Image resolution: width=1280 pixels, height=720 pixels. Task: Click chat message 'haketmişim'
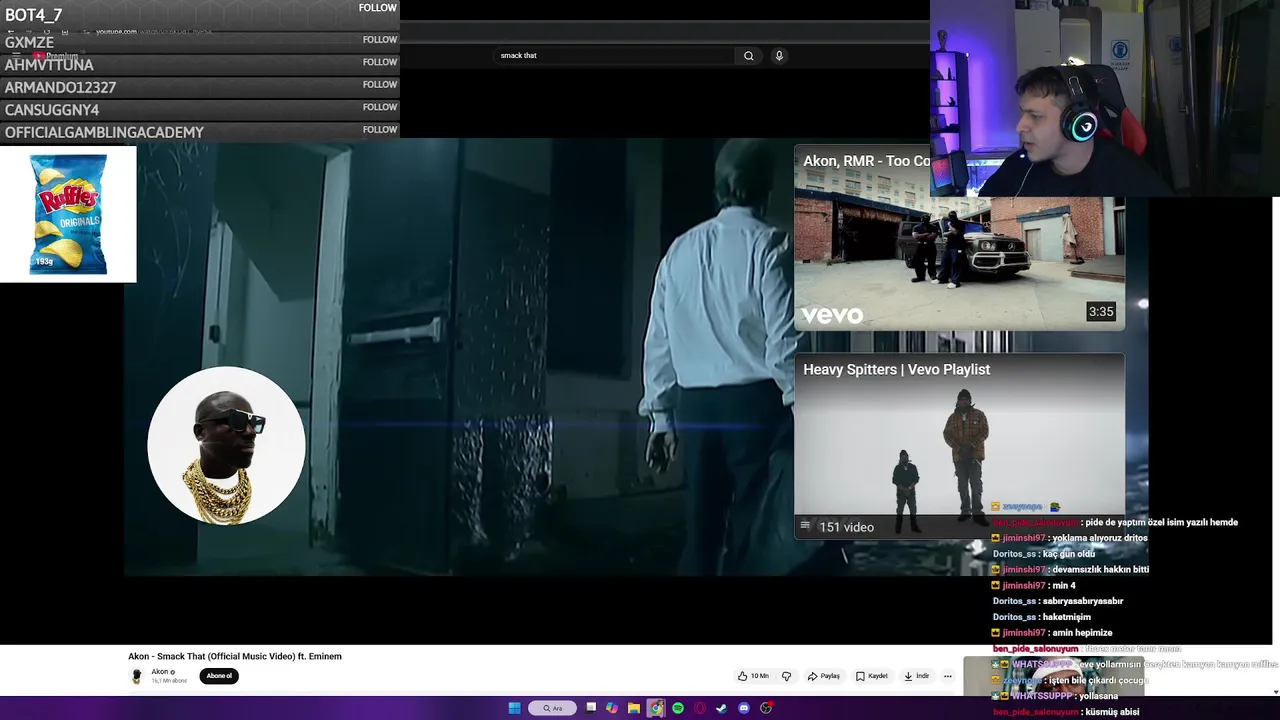1067,618
